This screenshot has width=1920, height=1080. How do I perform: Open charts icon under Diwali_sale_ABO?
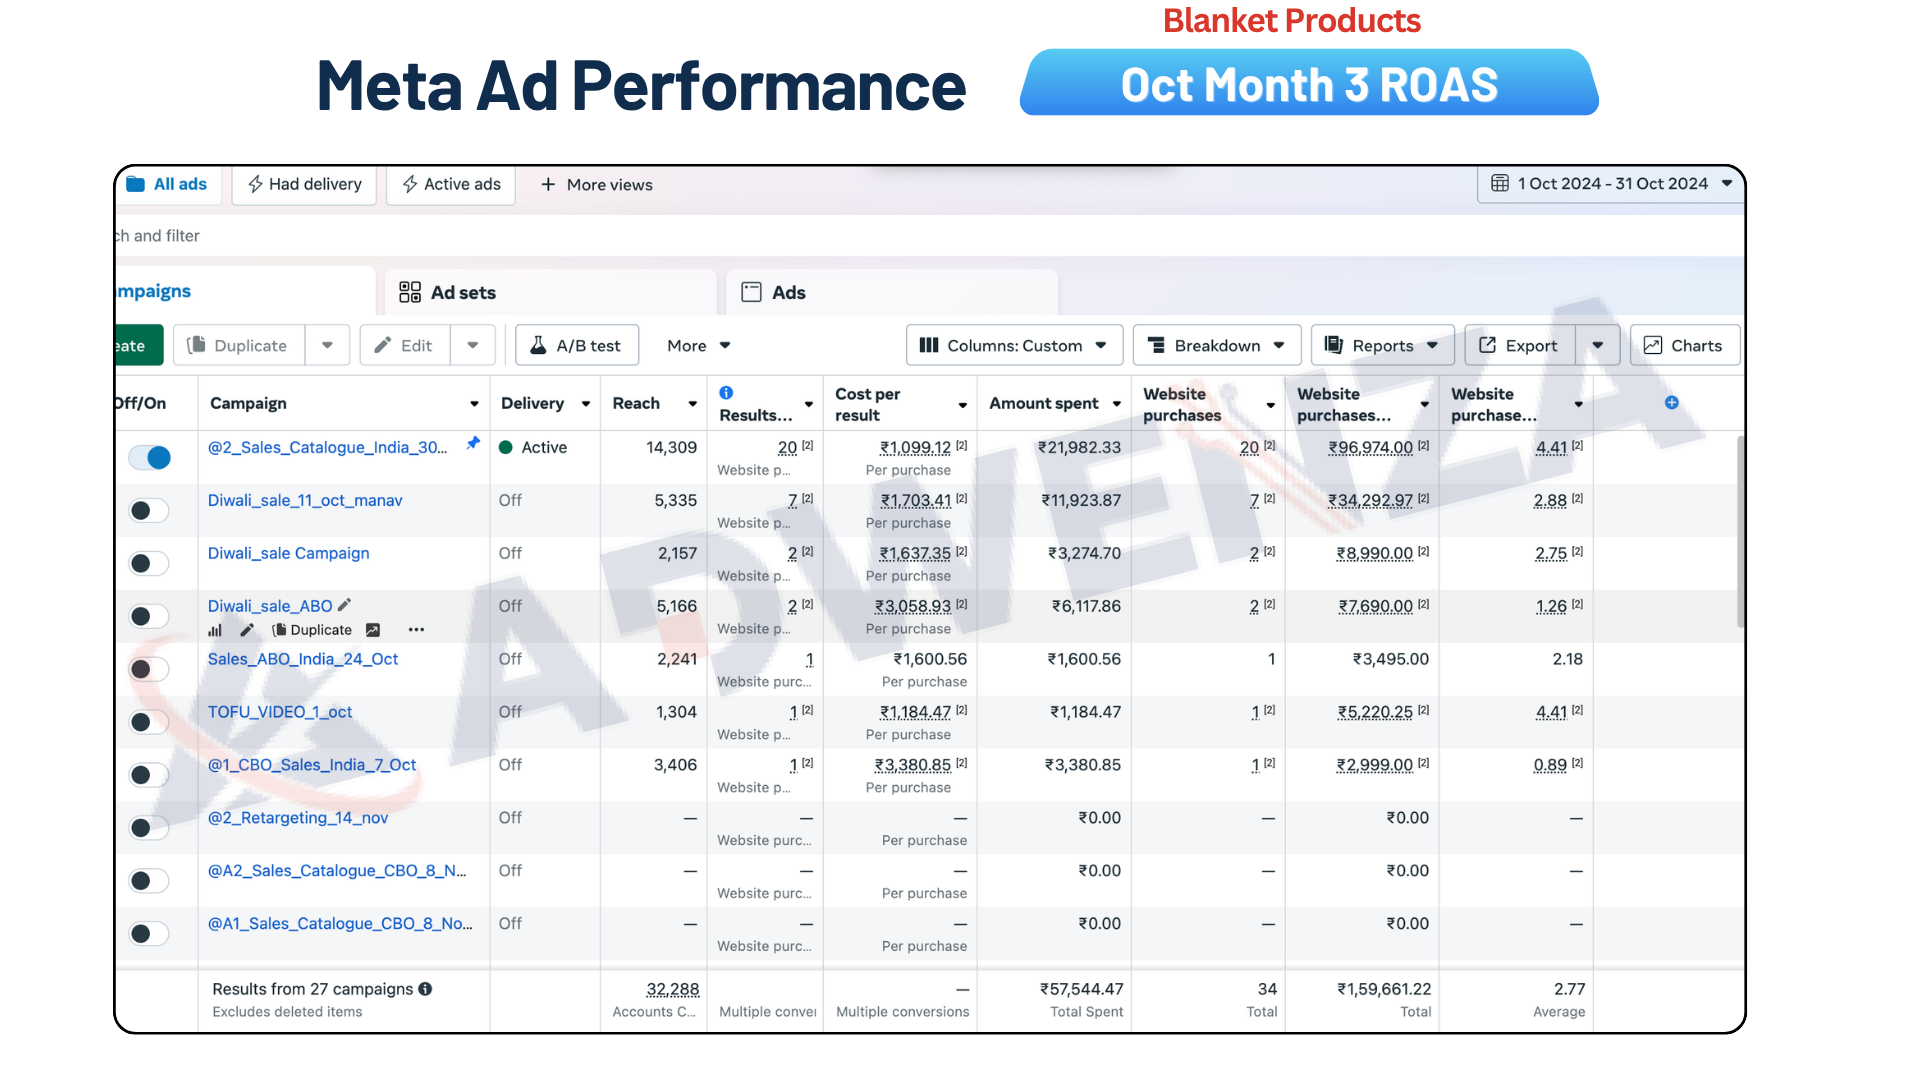point(215,630)
